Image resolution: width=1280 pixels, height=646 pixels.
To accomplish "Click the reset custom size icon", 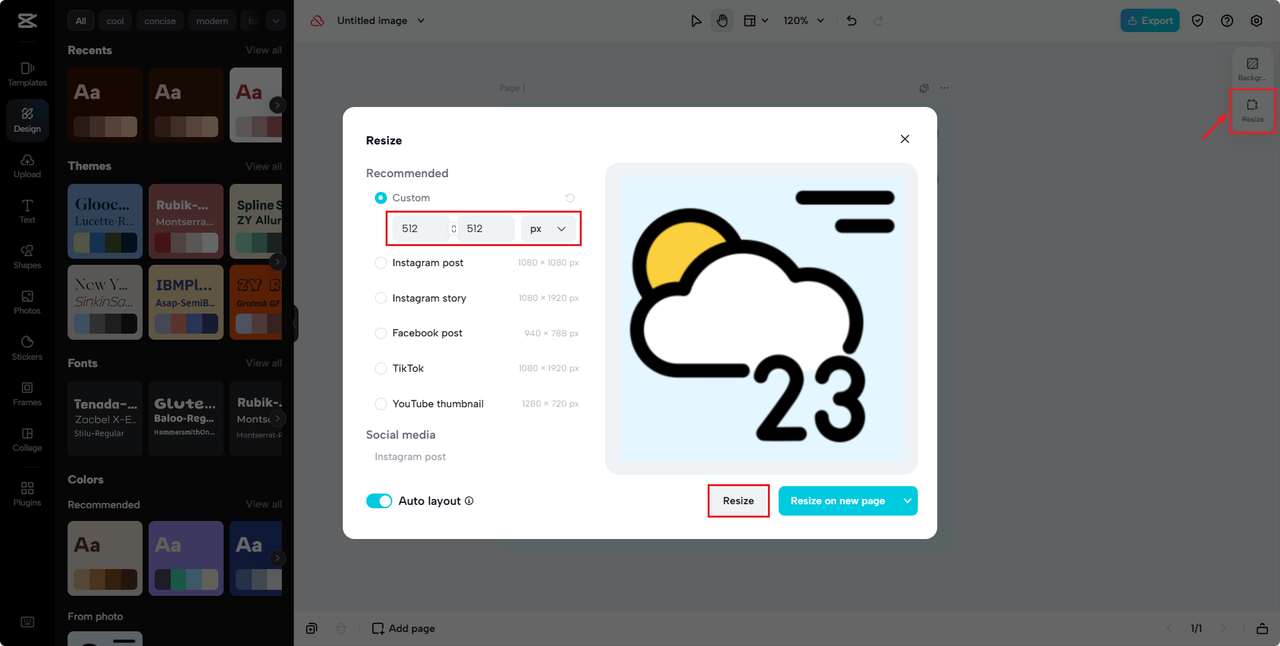I will click(x=570, y=198).
